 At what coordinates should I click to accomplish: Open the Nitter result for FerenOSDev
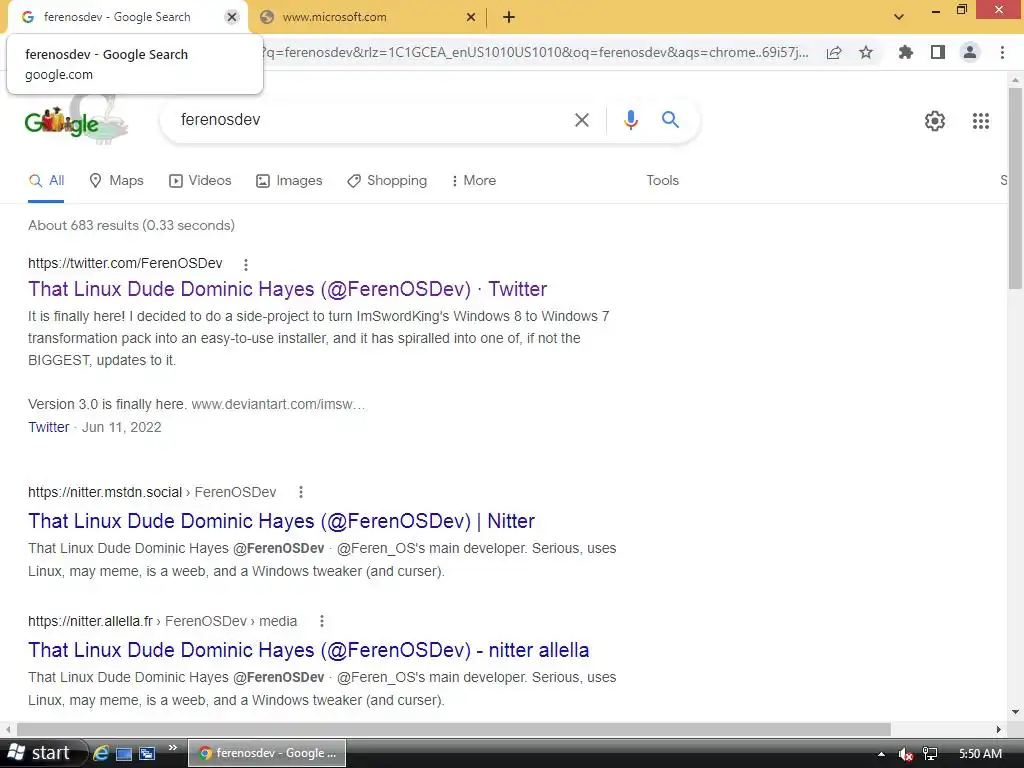click(x=281, y=521)
